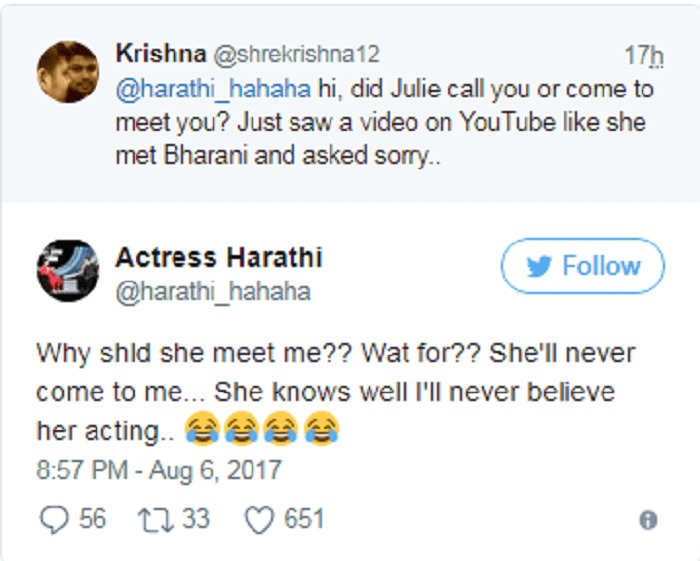
Task: Follow Actress Harathi
Action: (582, 267)
